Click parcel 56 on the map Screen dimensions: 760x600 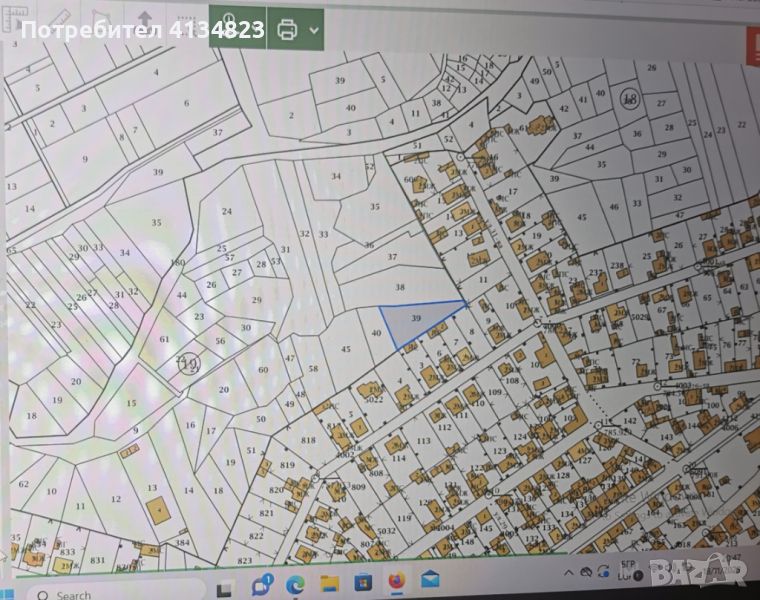[x=220, y=341]
